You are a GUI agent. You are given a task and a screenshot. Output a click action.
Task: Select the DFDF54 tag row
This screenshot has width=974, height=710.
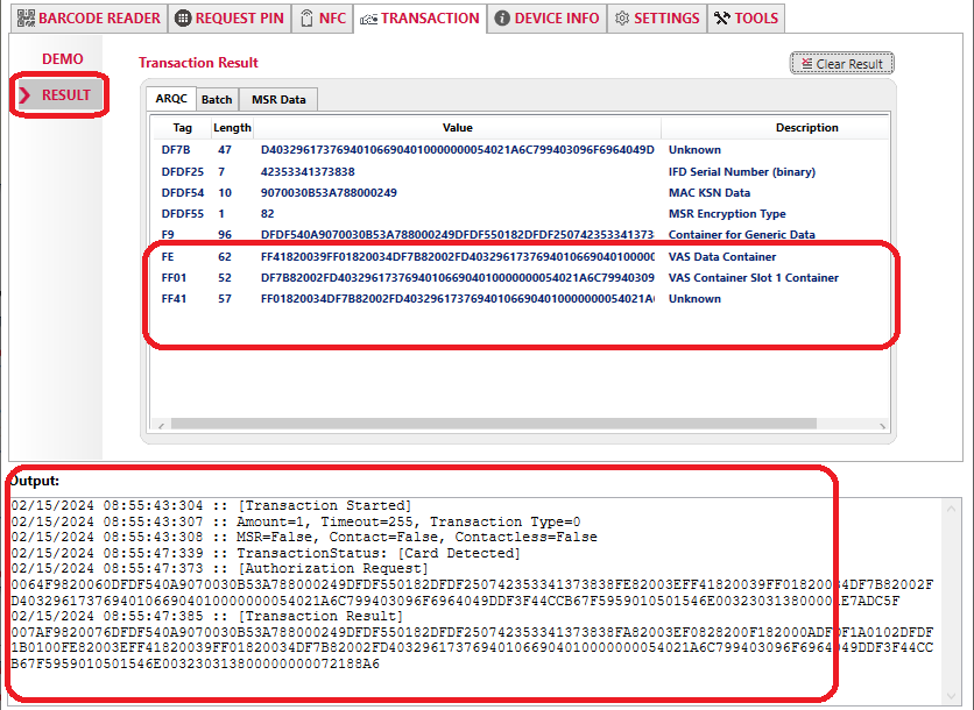pyautogui.click(x=521, y=193)
